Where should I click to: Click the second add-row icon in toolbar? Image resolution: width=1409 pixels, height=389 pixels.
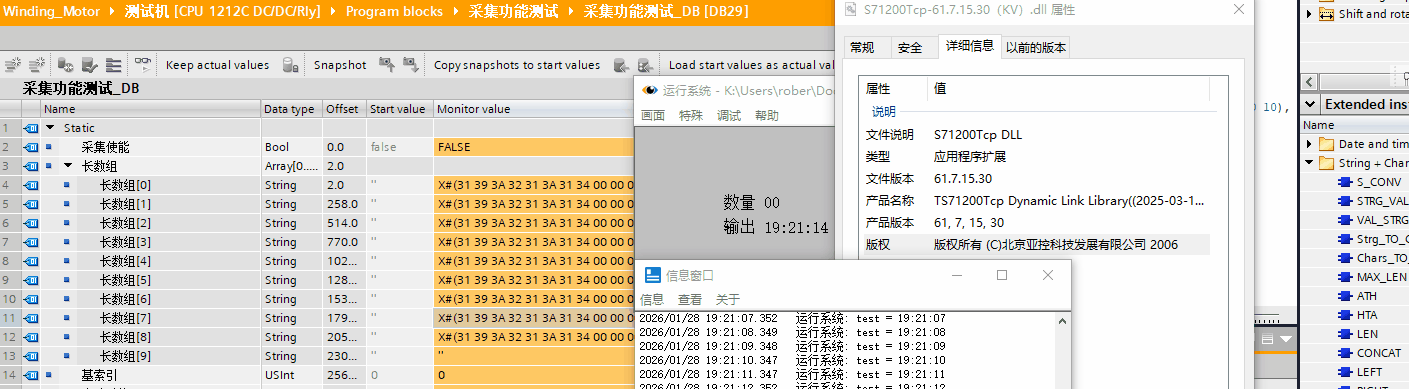tap(37, 65)
